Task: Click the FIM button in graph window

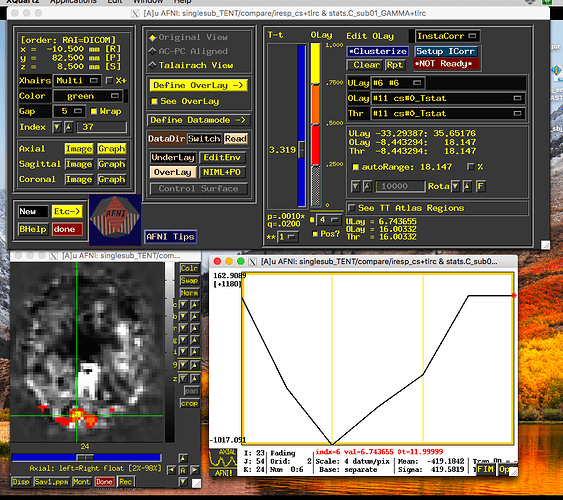Action: point(485,469)
